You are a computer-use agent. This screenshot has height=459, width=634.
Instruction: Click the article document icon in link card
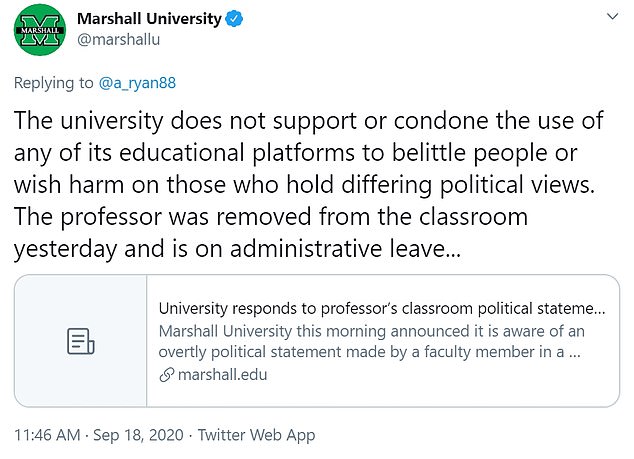click(x=80, y=341)
